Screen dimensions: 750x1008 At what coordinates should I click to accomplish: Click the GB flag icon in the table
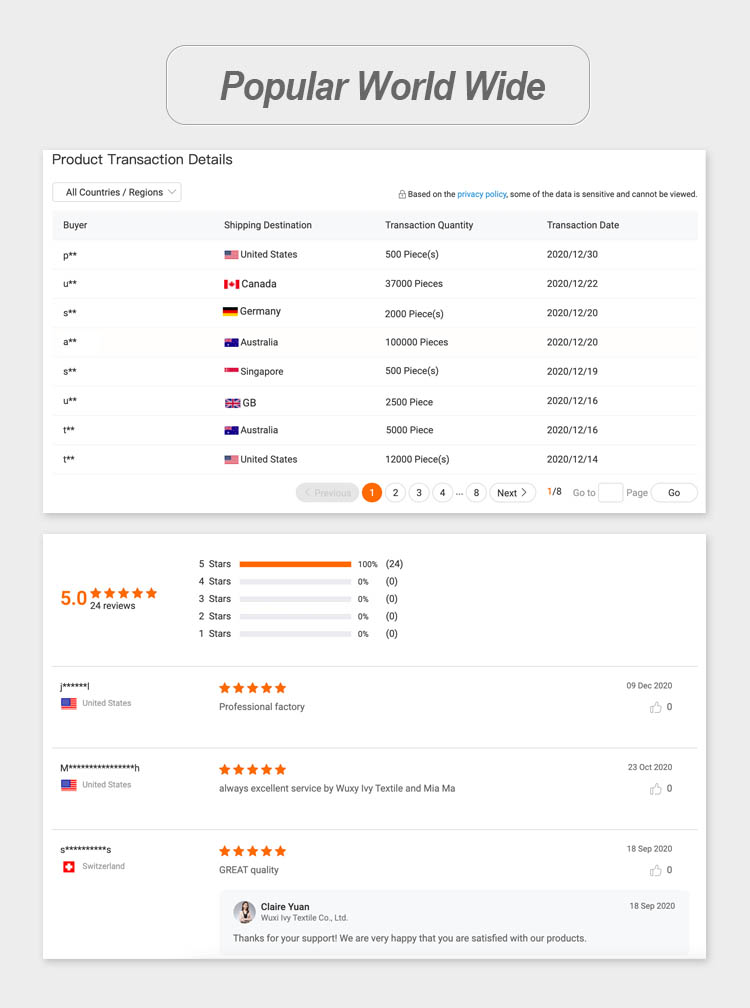pos(232,403)
